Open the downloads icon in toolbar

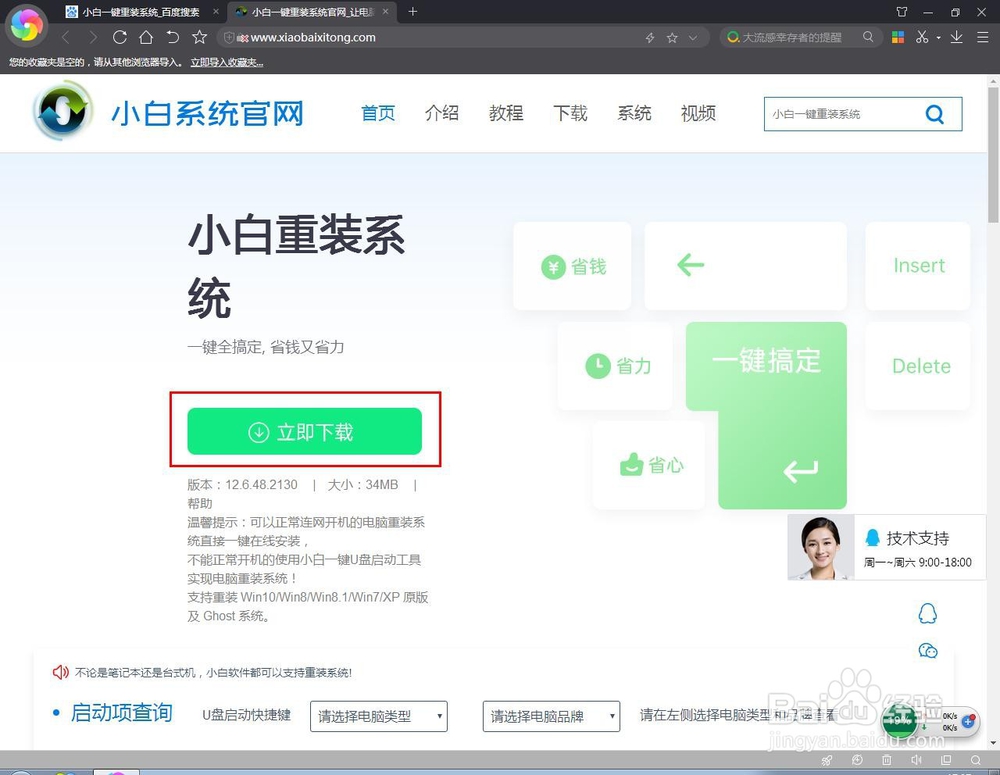tap(957, 37)
